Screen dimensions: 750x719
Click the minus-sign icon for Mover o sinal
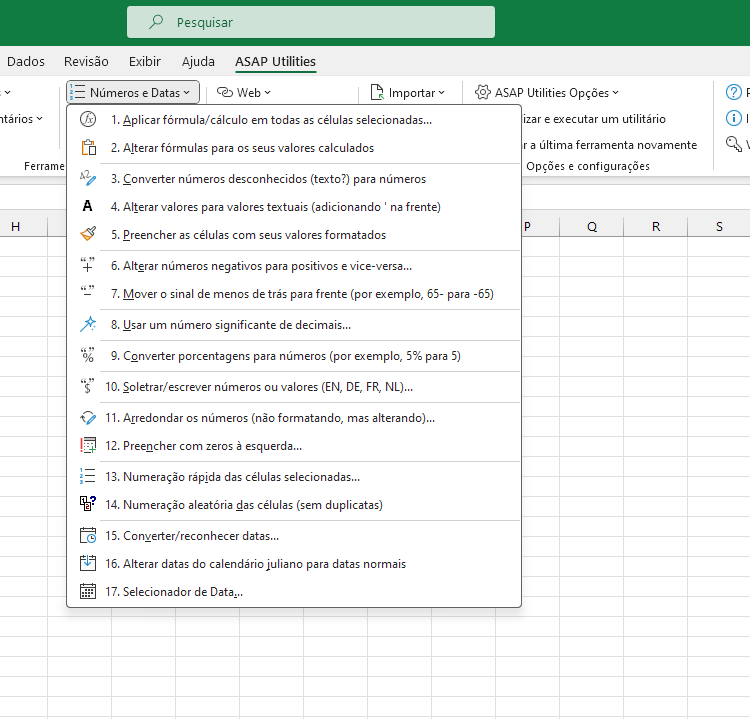(88, 291)
